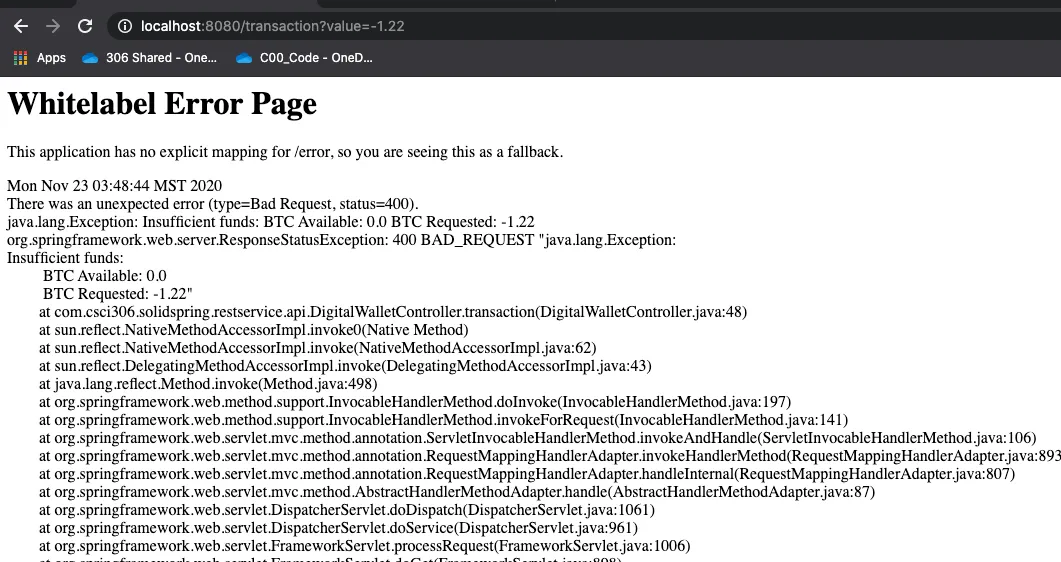View site information icon beside localhost URL
Screen dimensions: 1061x562
(125, 26)
